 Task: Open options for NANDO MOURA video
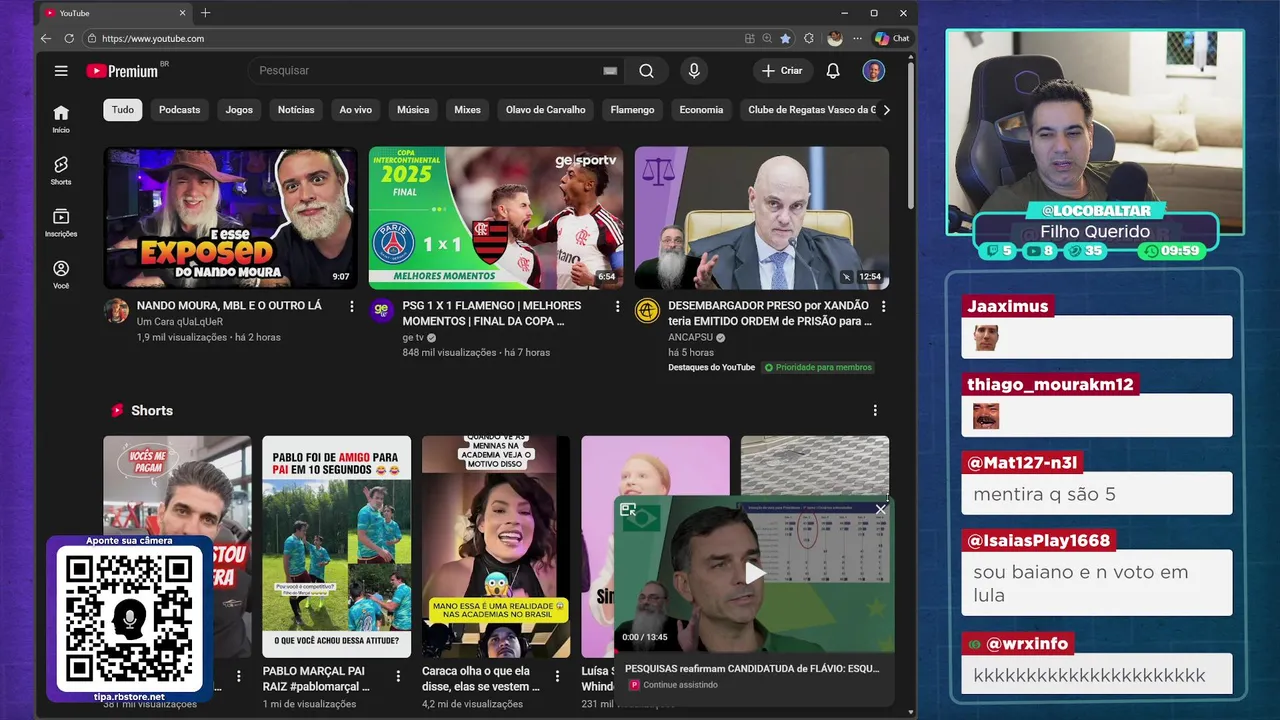point(351,307)
